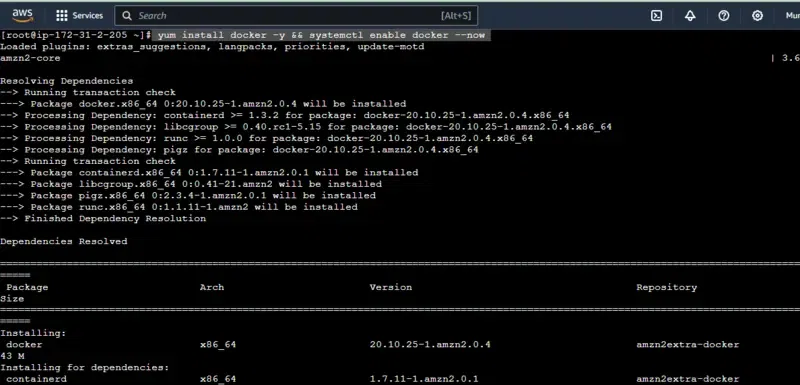Screen dimensions: 800x385
Task: Click x86_64 arch in containerd row
Action: coord(218,379)
